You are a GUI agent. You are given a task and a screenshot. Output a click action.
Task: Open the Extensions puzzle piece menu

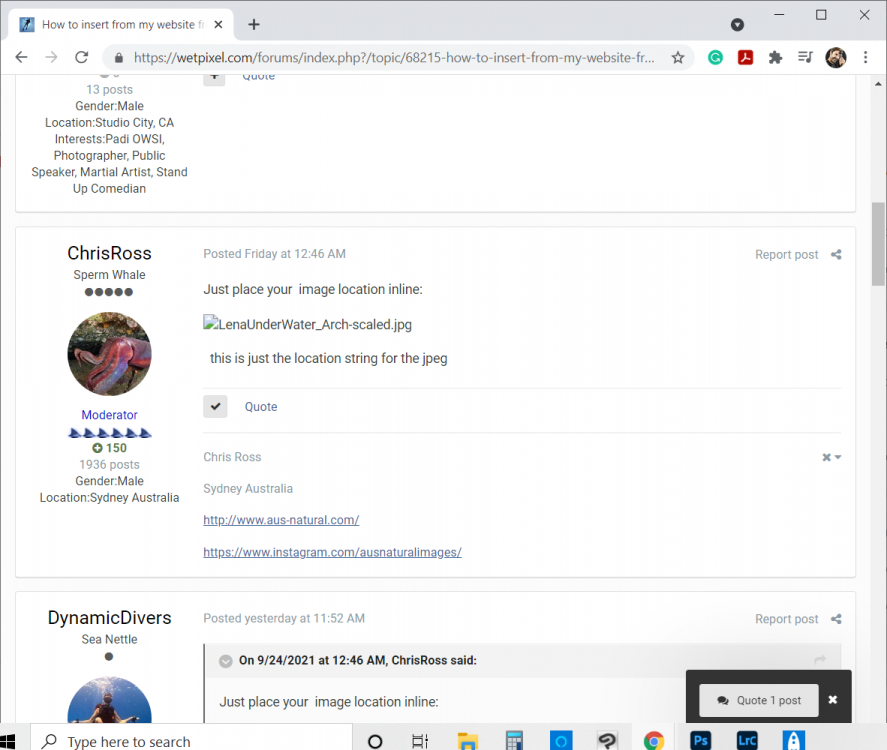click(x=776, y=57)
